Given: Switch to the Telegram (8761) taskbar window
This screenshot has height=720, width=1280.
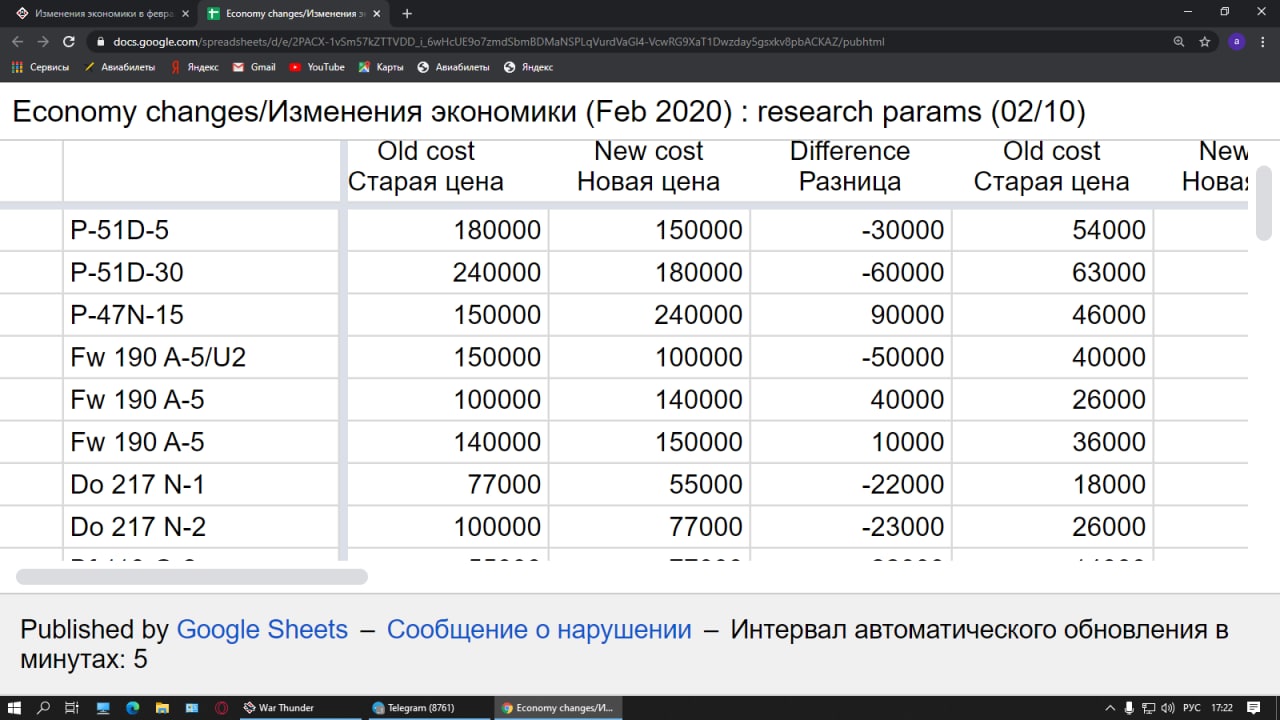Looking at the screenshot, I should pos(429,707).
